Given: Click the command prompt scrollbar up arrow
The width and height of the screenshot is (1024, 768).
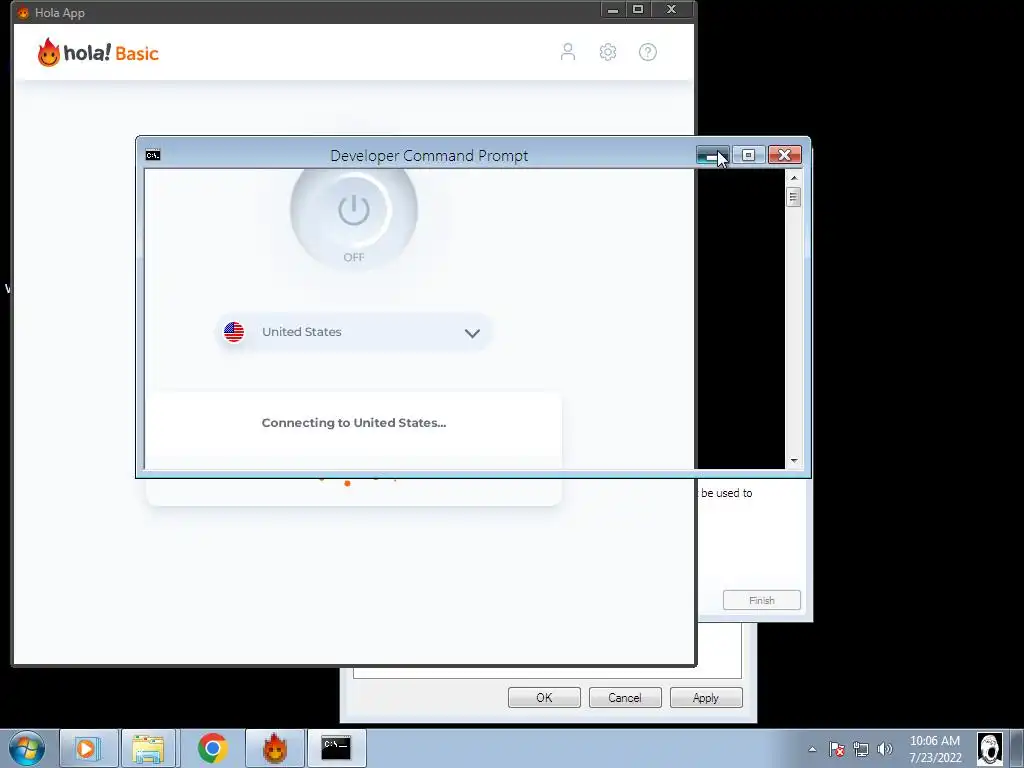Looking at the screenshot, I should pyautogui.click(x=794, y=178).
